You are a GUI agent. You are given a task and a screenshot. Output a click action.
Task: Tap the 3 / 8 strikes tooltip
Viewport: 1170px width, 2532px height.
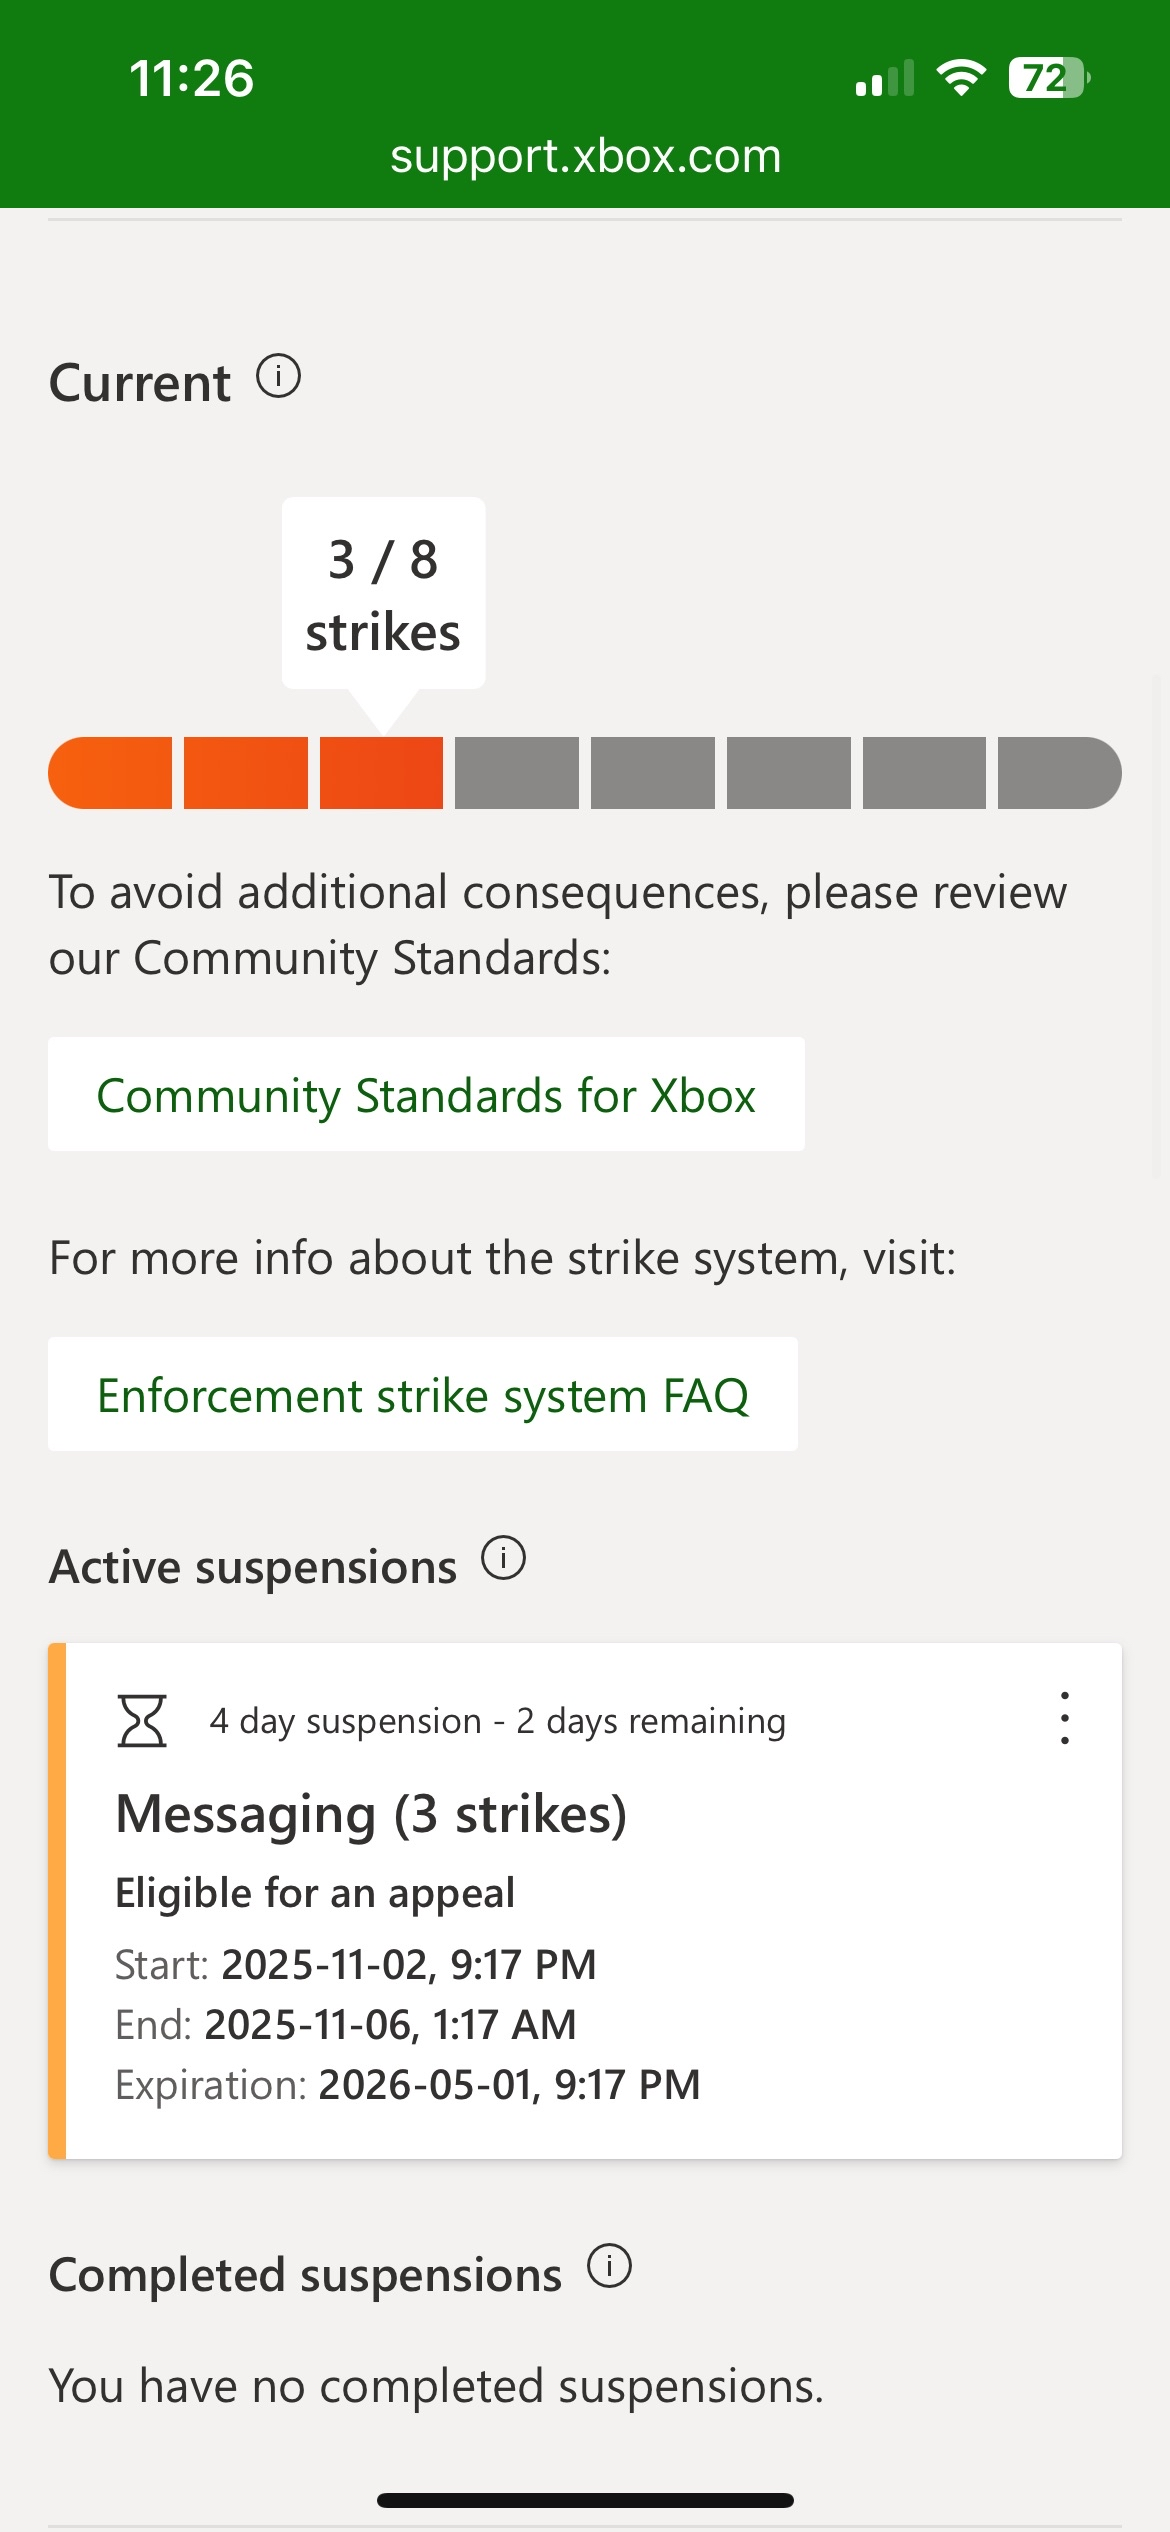coord(383,594)
